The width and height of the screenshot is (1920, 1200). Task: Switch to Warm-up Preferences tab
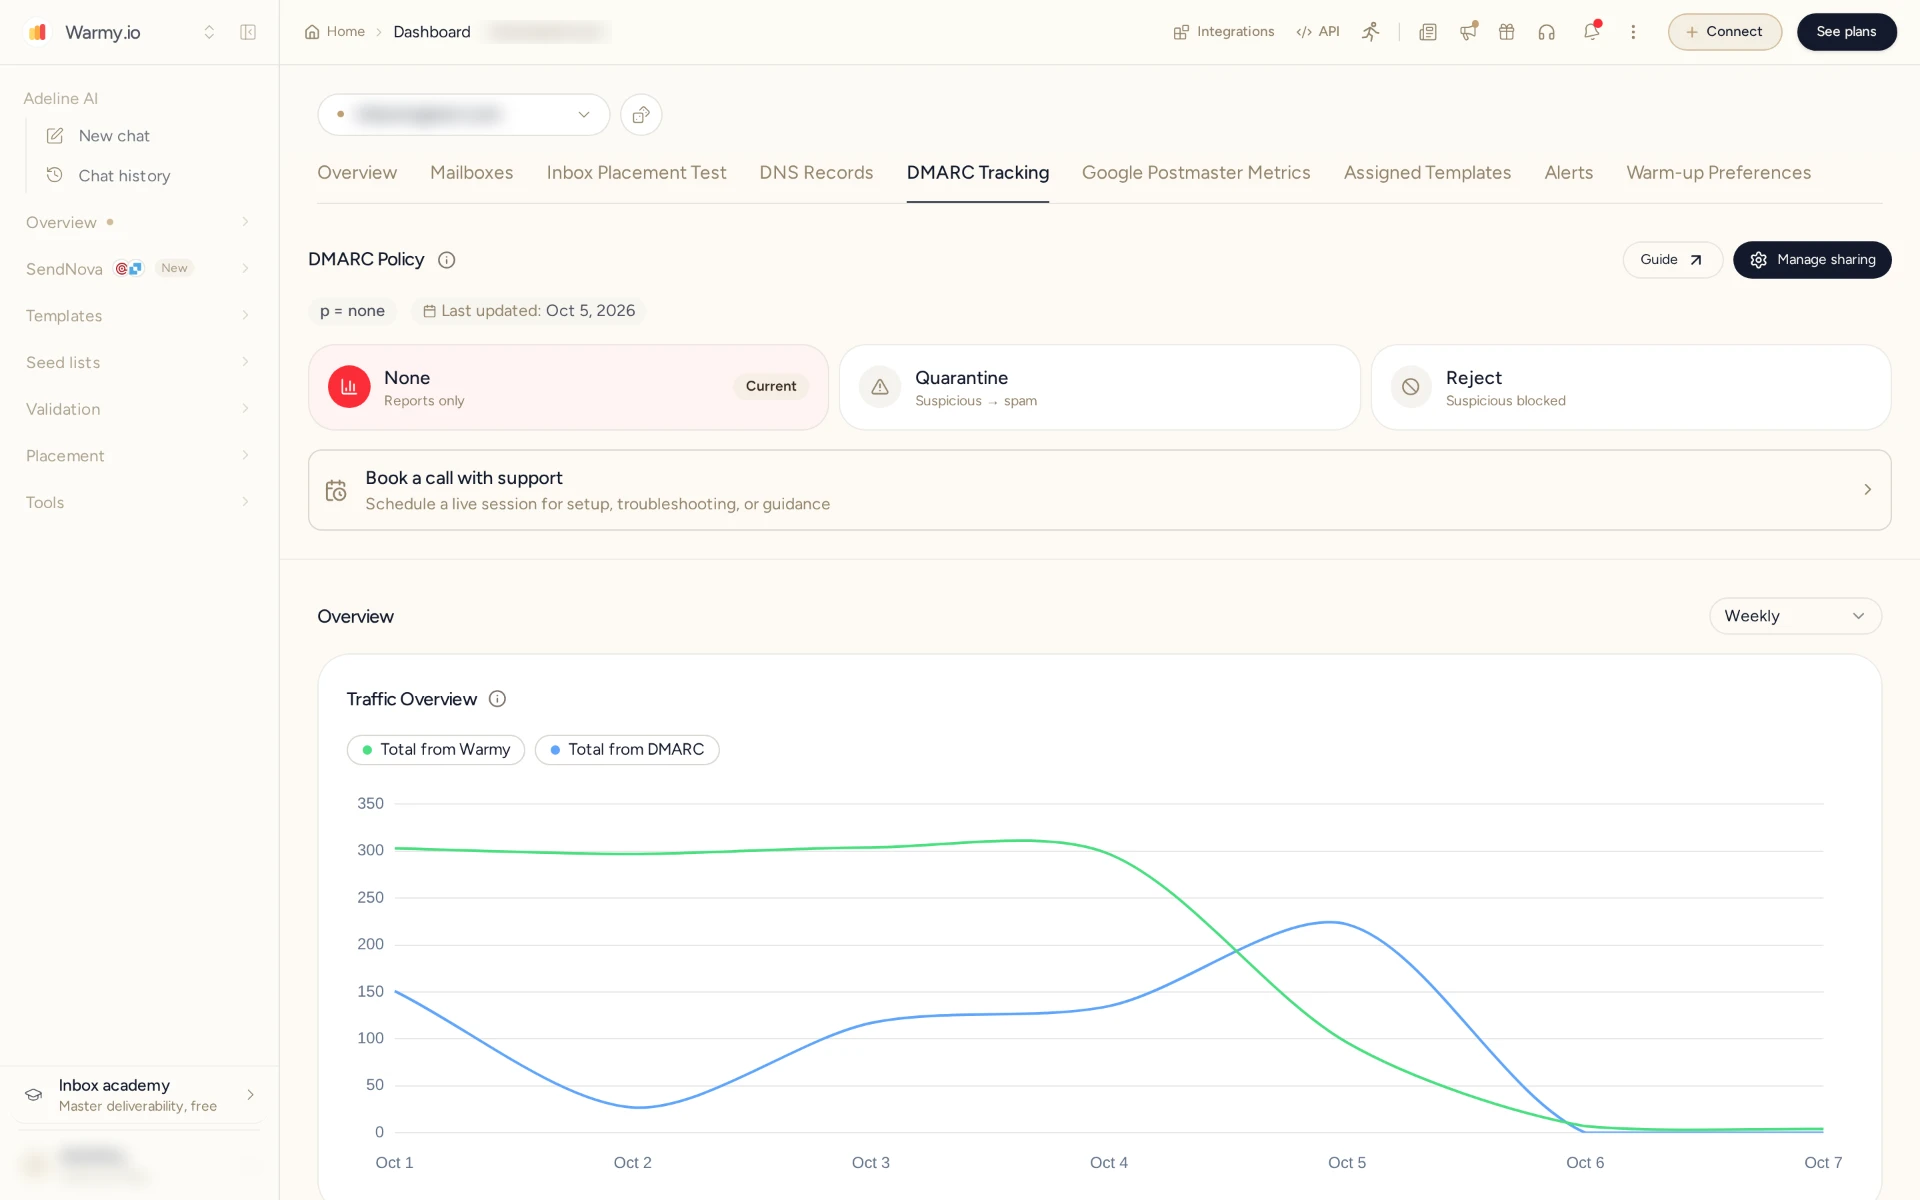1718,173
